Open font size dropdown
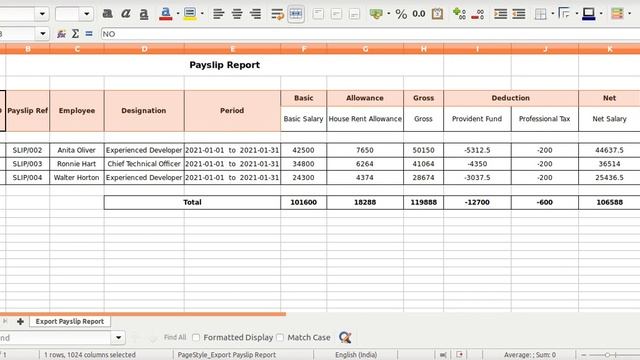This screenshot has height=360, width=640. [87, 14]
